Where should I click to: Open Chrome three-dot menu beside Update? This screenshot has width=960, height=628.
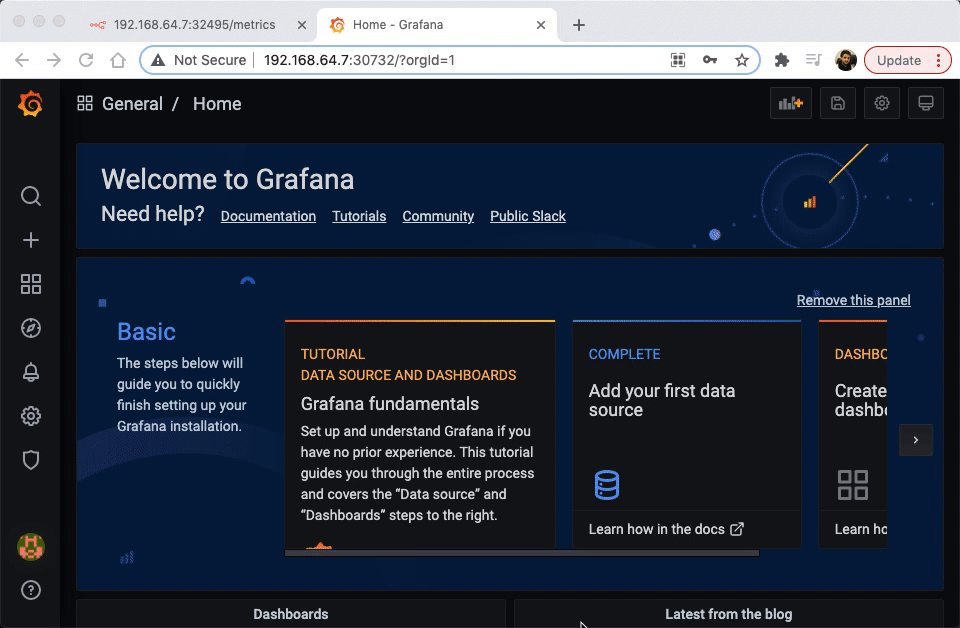pyautogui.click(x=939, y=60)
